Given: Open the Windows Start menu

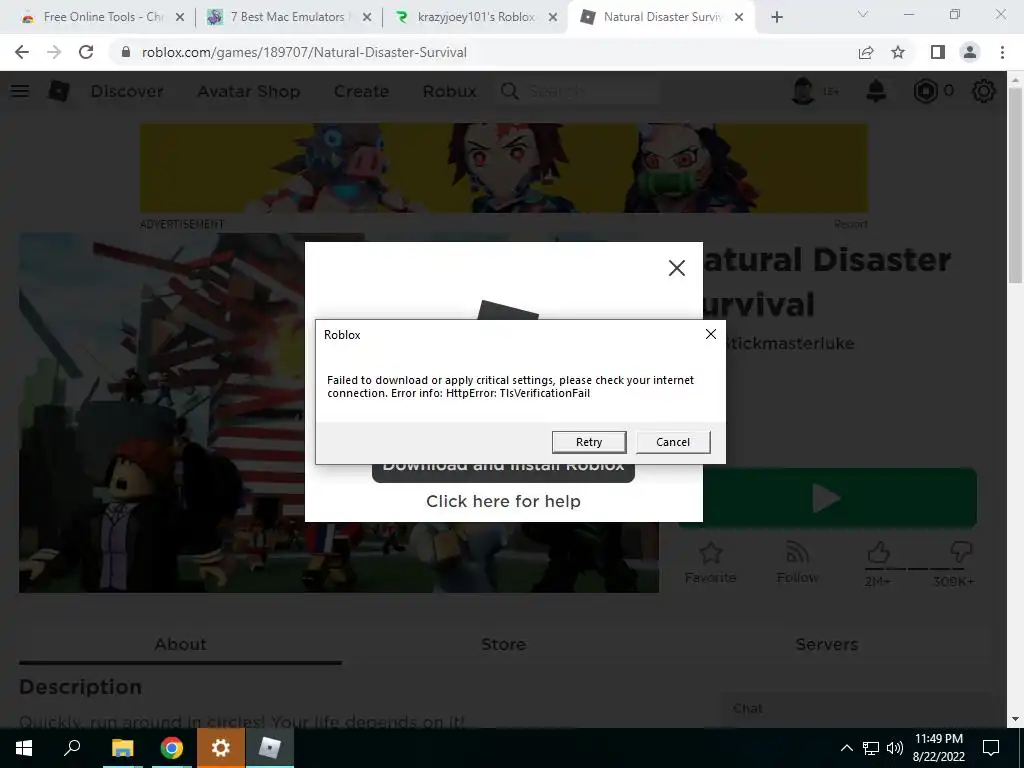Looking at the screenshot, I should tap(24, 748).
